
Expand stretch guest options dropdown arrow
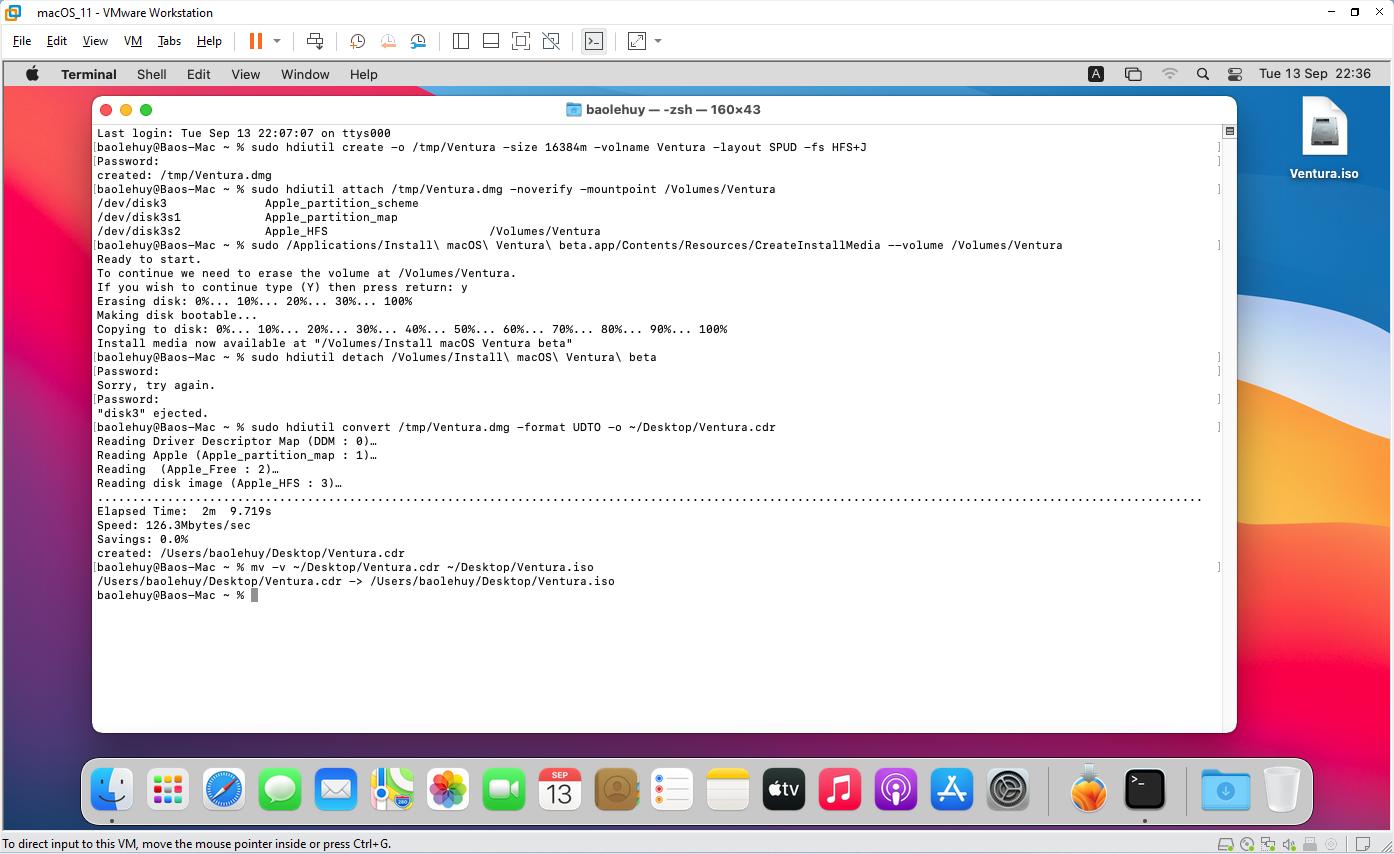(x=658, y=41)
